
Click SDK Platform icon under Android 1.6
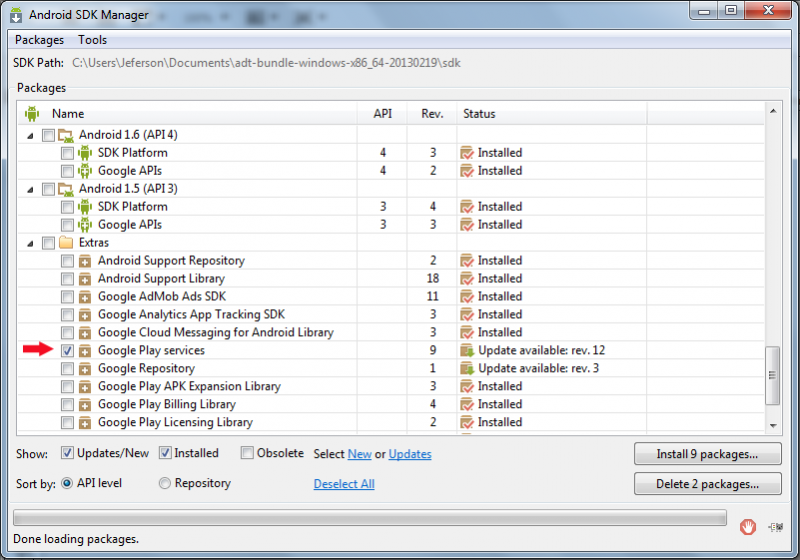[85, 152]
